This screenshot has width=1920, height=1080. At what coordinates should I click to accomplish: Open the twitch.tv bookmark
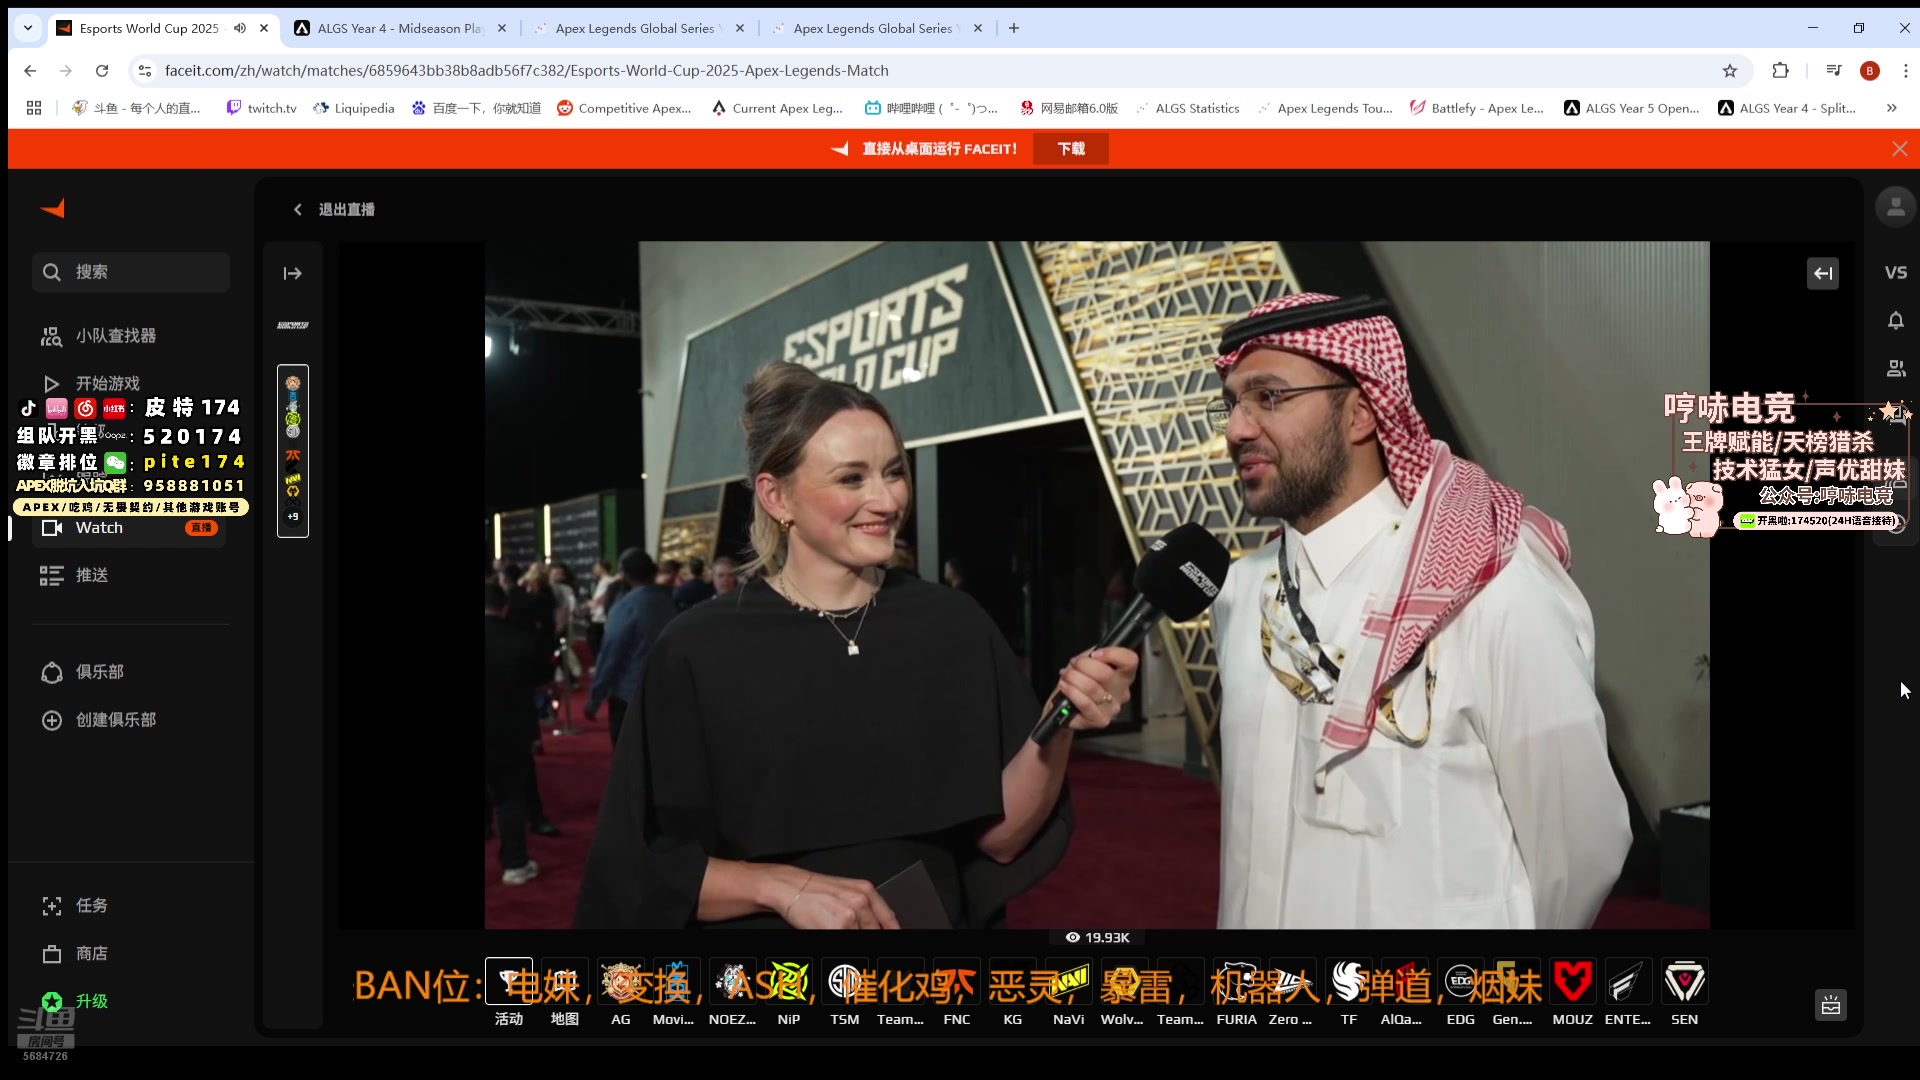pos(261,108)
